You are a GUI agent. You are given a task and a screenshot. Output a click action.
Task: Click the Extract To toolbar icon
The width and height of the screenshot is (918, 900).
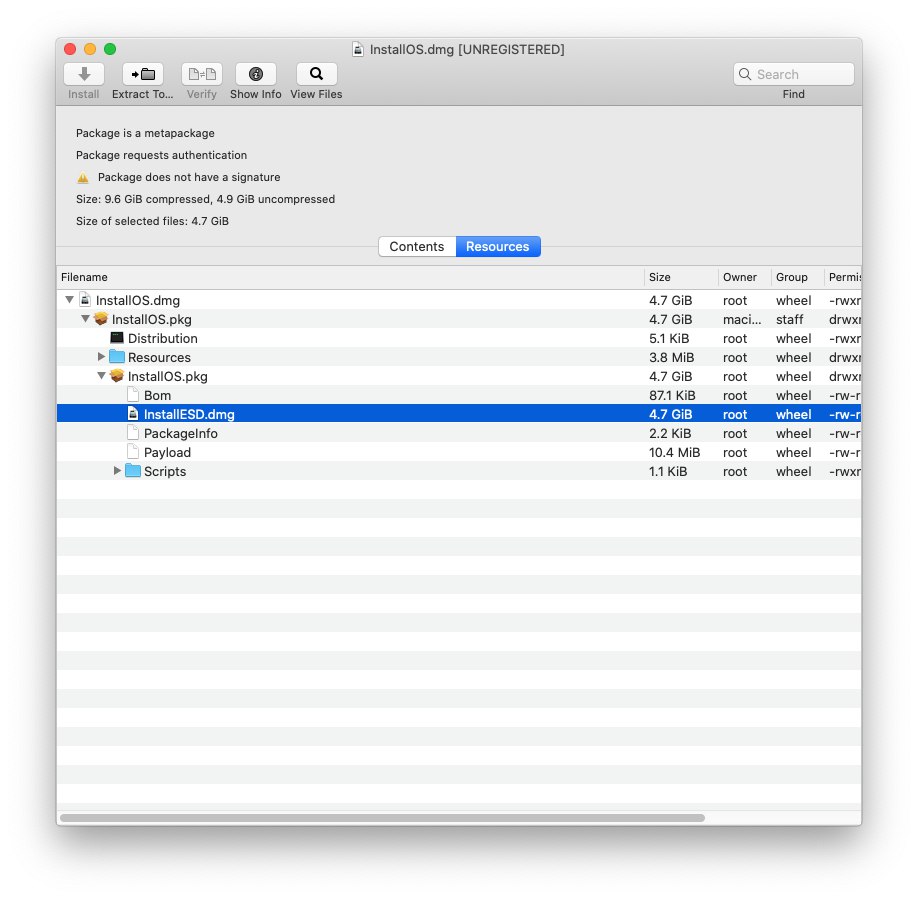coord(143,74)
